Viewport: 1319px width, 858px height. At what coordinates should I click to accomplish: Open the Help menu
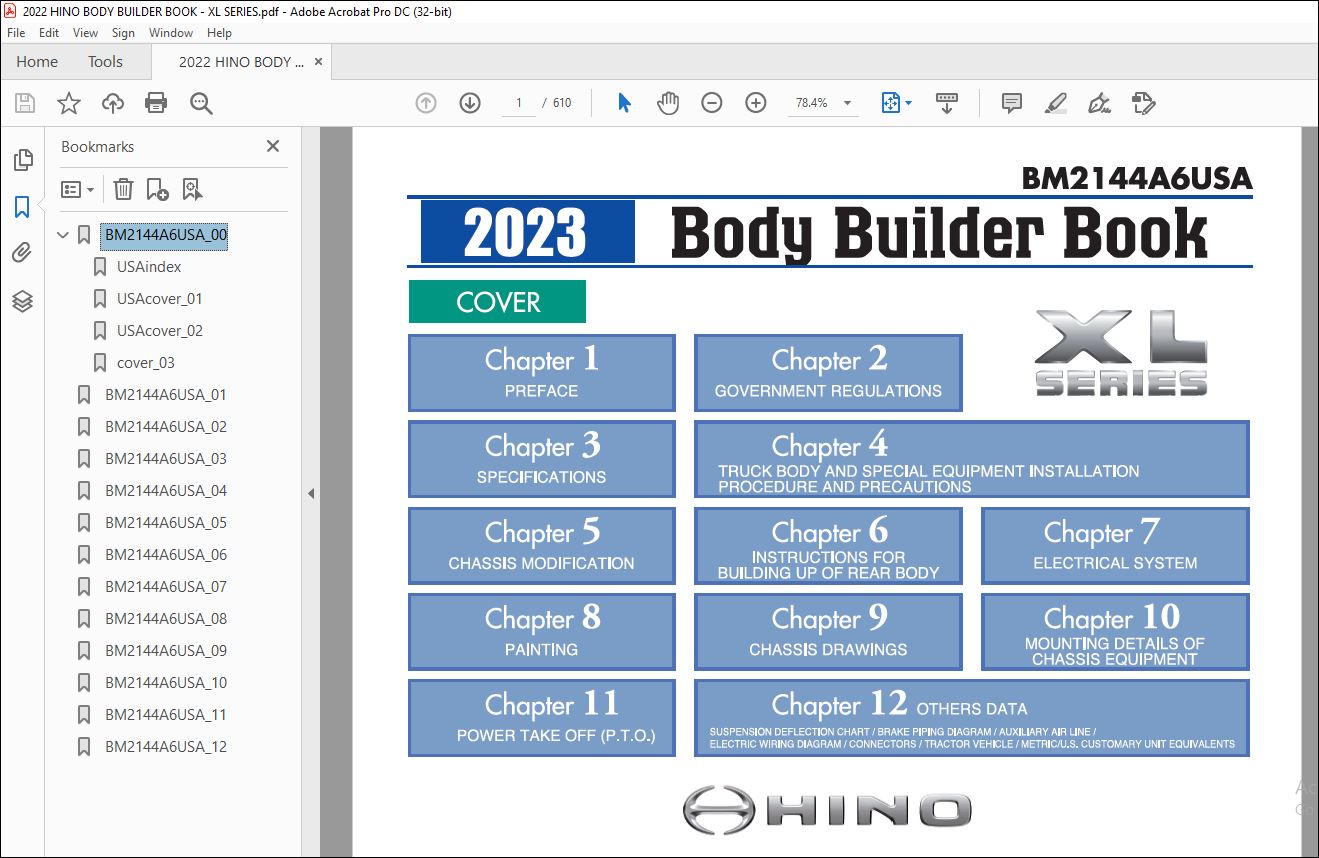[219, 33]
